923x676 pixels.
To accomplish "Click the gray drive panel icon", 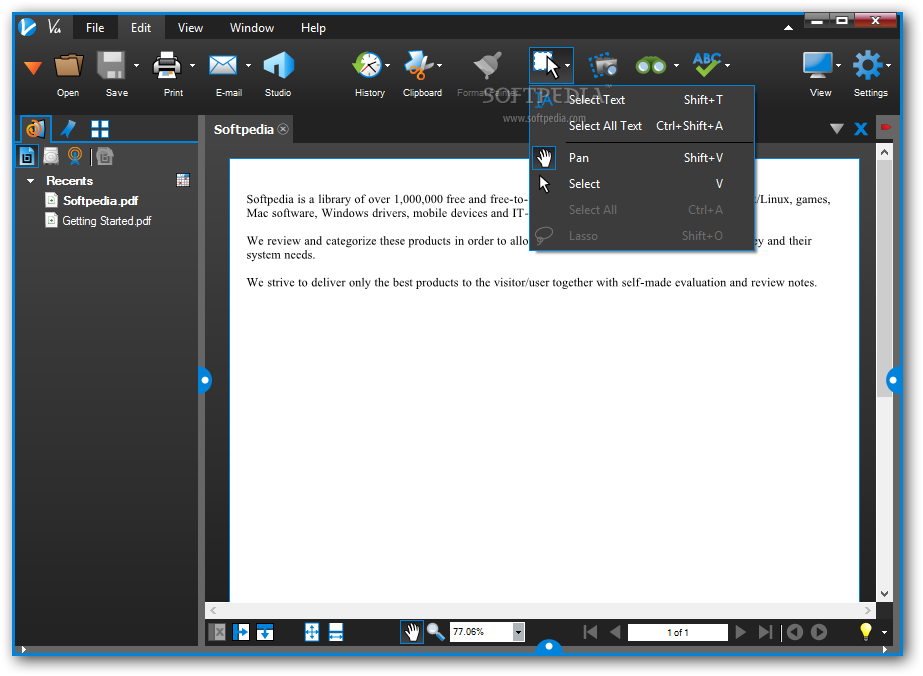I will click(x=51, y=157).
